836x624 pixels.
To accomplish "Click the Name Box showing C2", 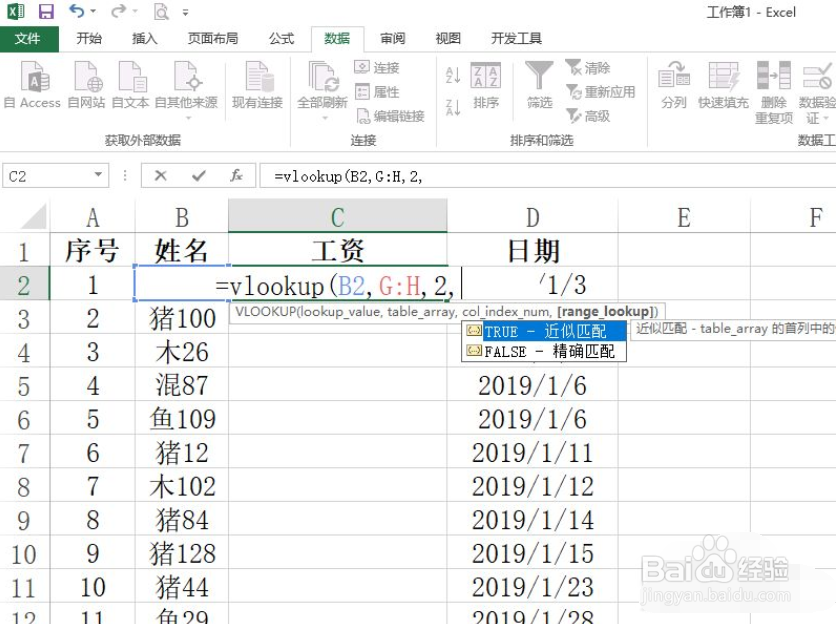I will click(48, 176).
